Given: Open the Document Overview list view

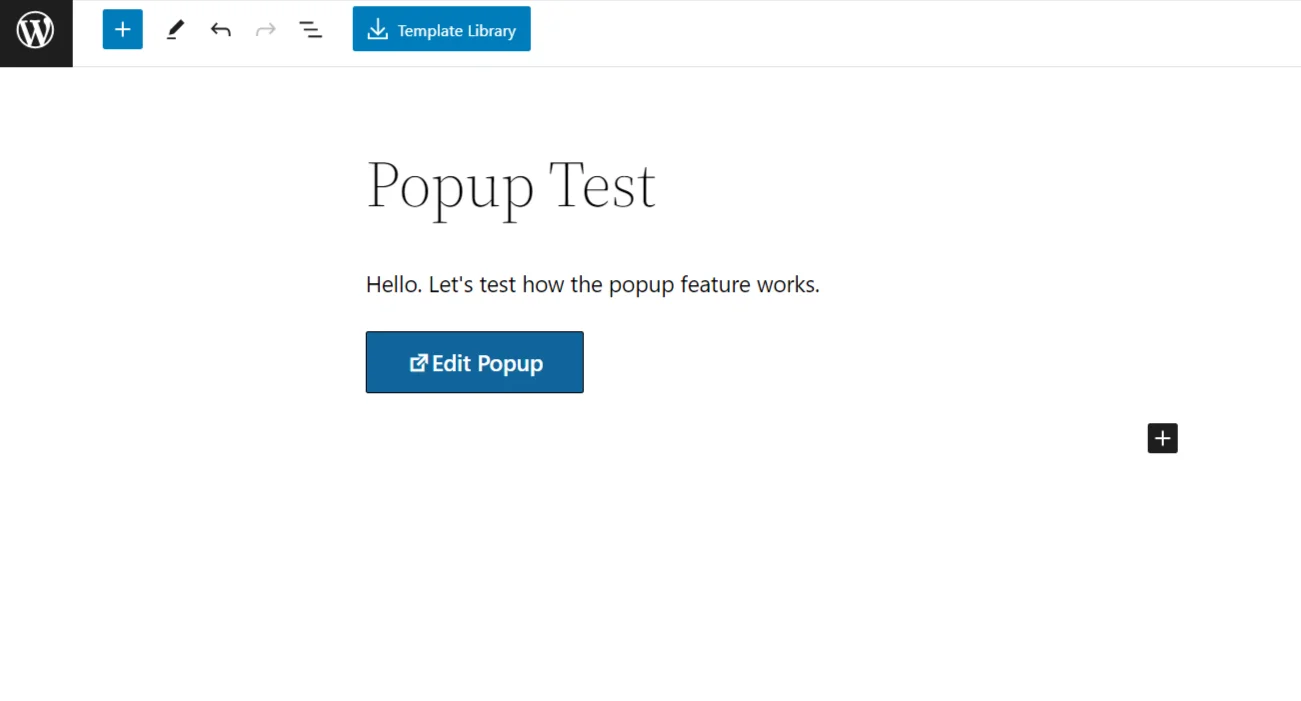Looking at the screenshot, I should [310, 30].
